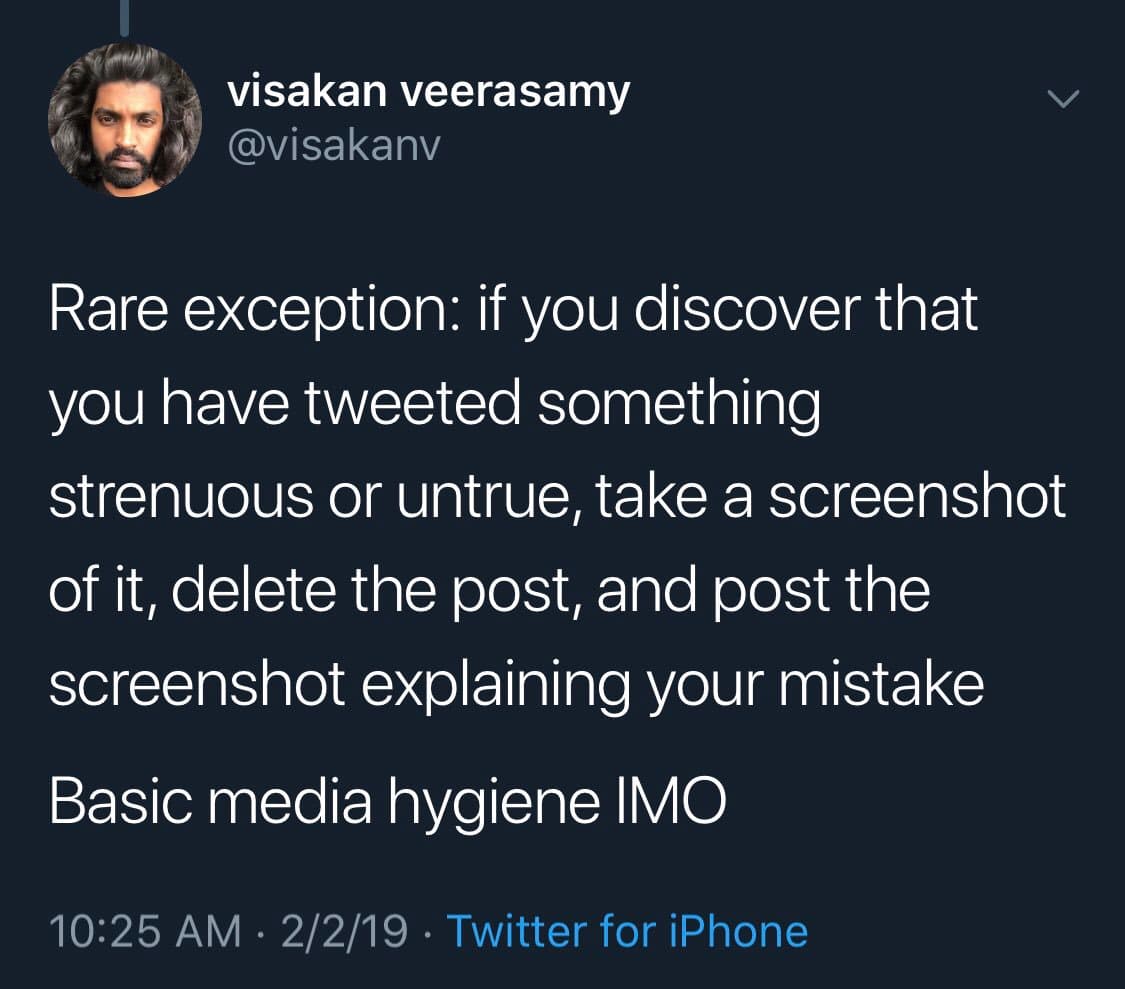
Task: Open the "Twitter for iPhone" source link
Action: pos(627,931)
